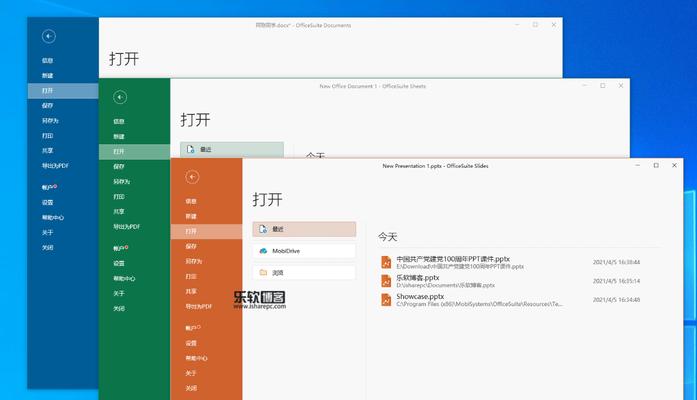Select 新建 in Slides orange sidebar
697x400 pixels.
[191, 216]
